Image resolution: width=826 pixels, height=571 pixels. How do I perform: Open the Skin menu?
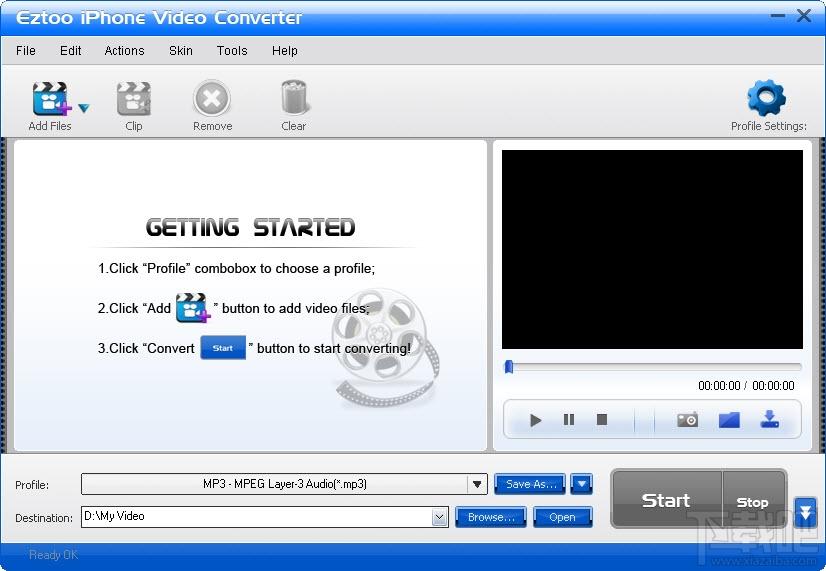181,51
